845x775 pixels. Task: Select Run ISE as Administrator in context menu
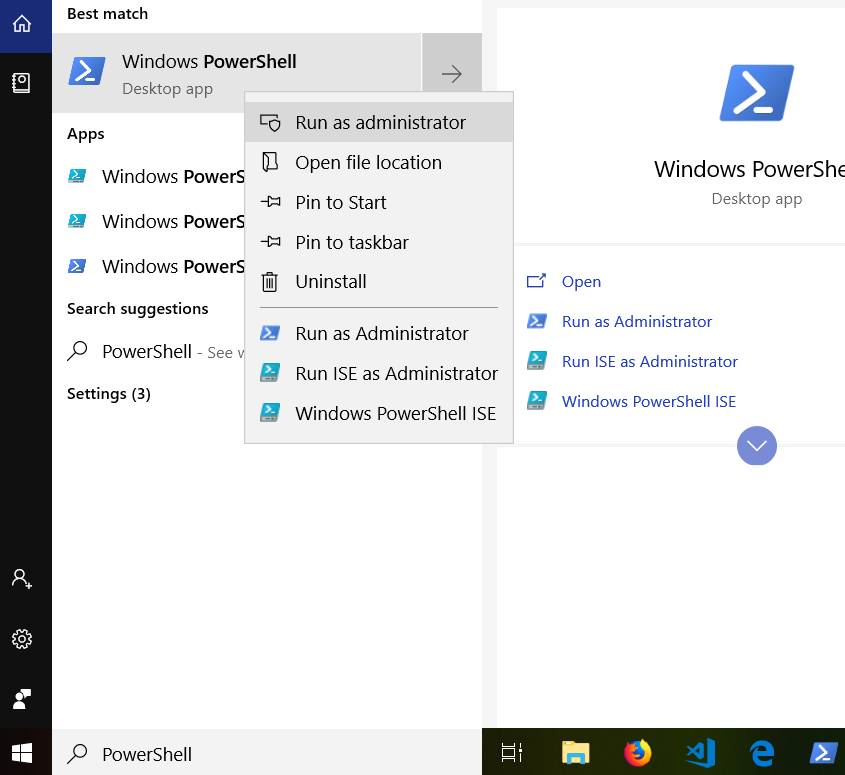point(379,373)
